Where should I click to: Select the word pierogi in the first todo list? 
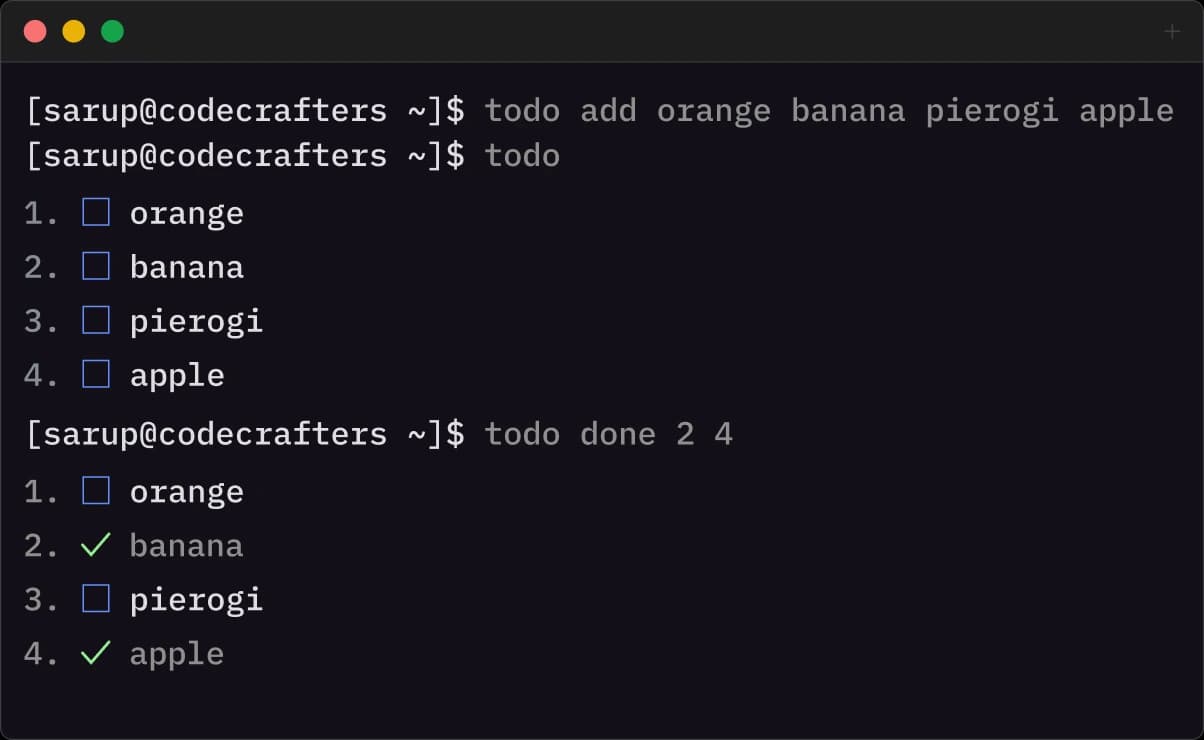point(196,320)
